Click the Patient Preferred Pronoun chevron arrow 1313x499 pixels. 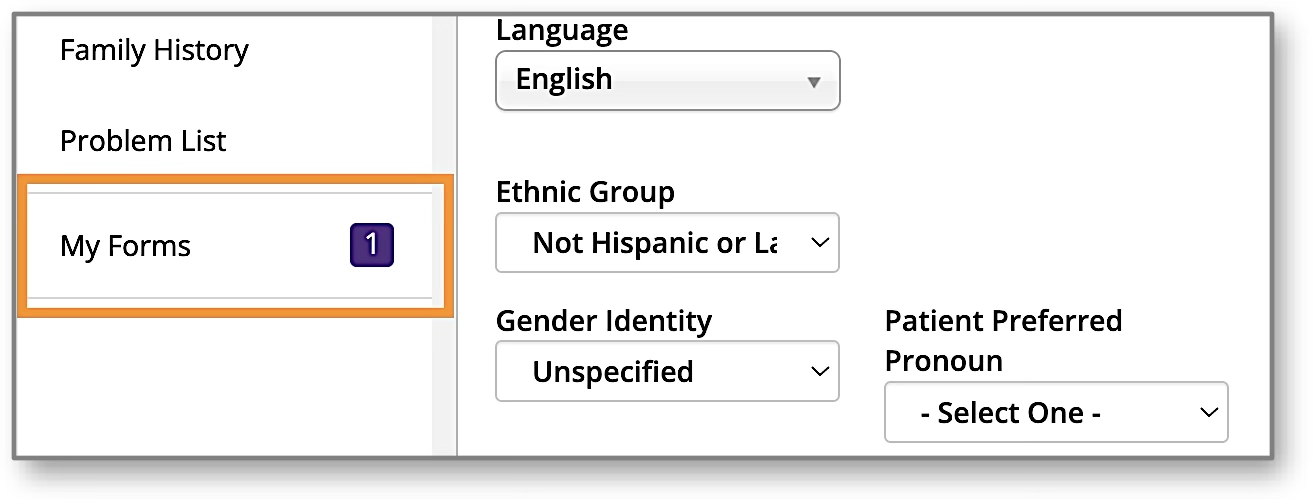tap(1208, 413)
